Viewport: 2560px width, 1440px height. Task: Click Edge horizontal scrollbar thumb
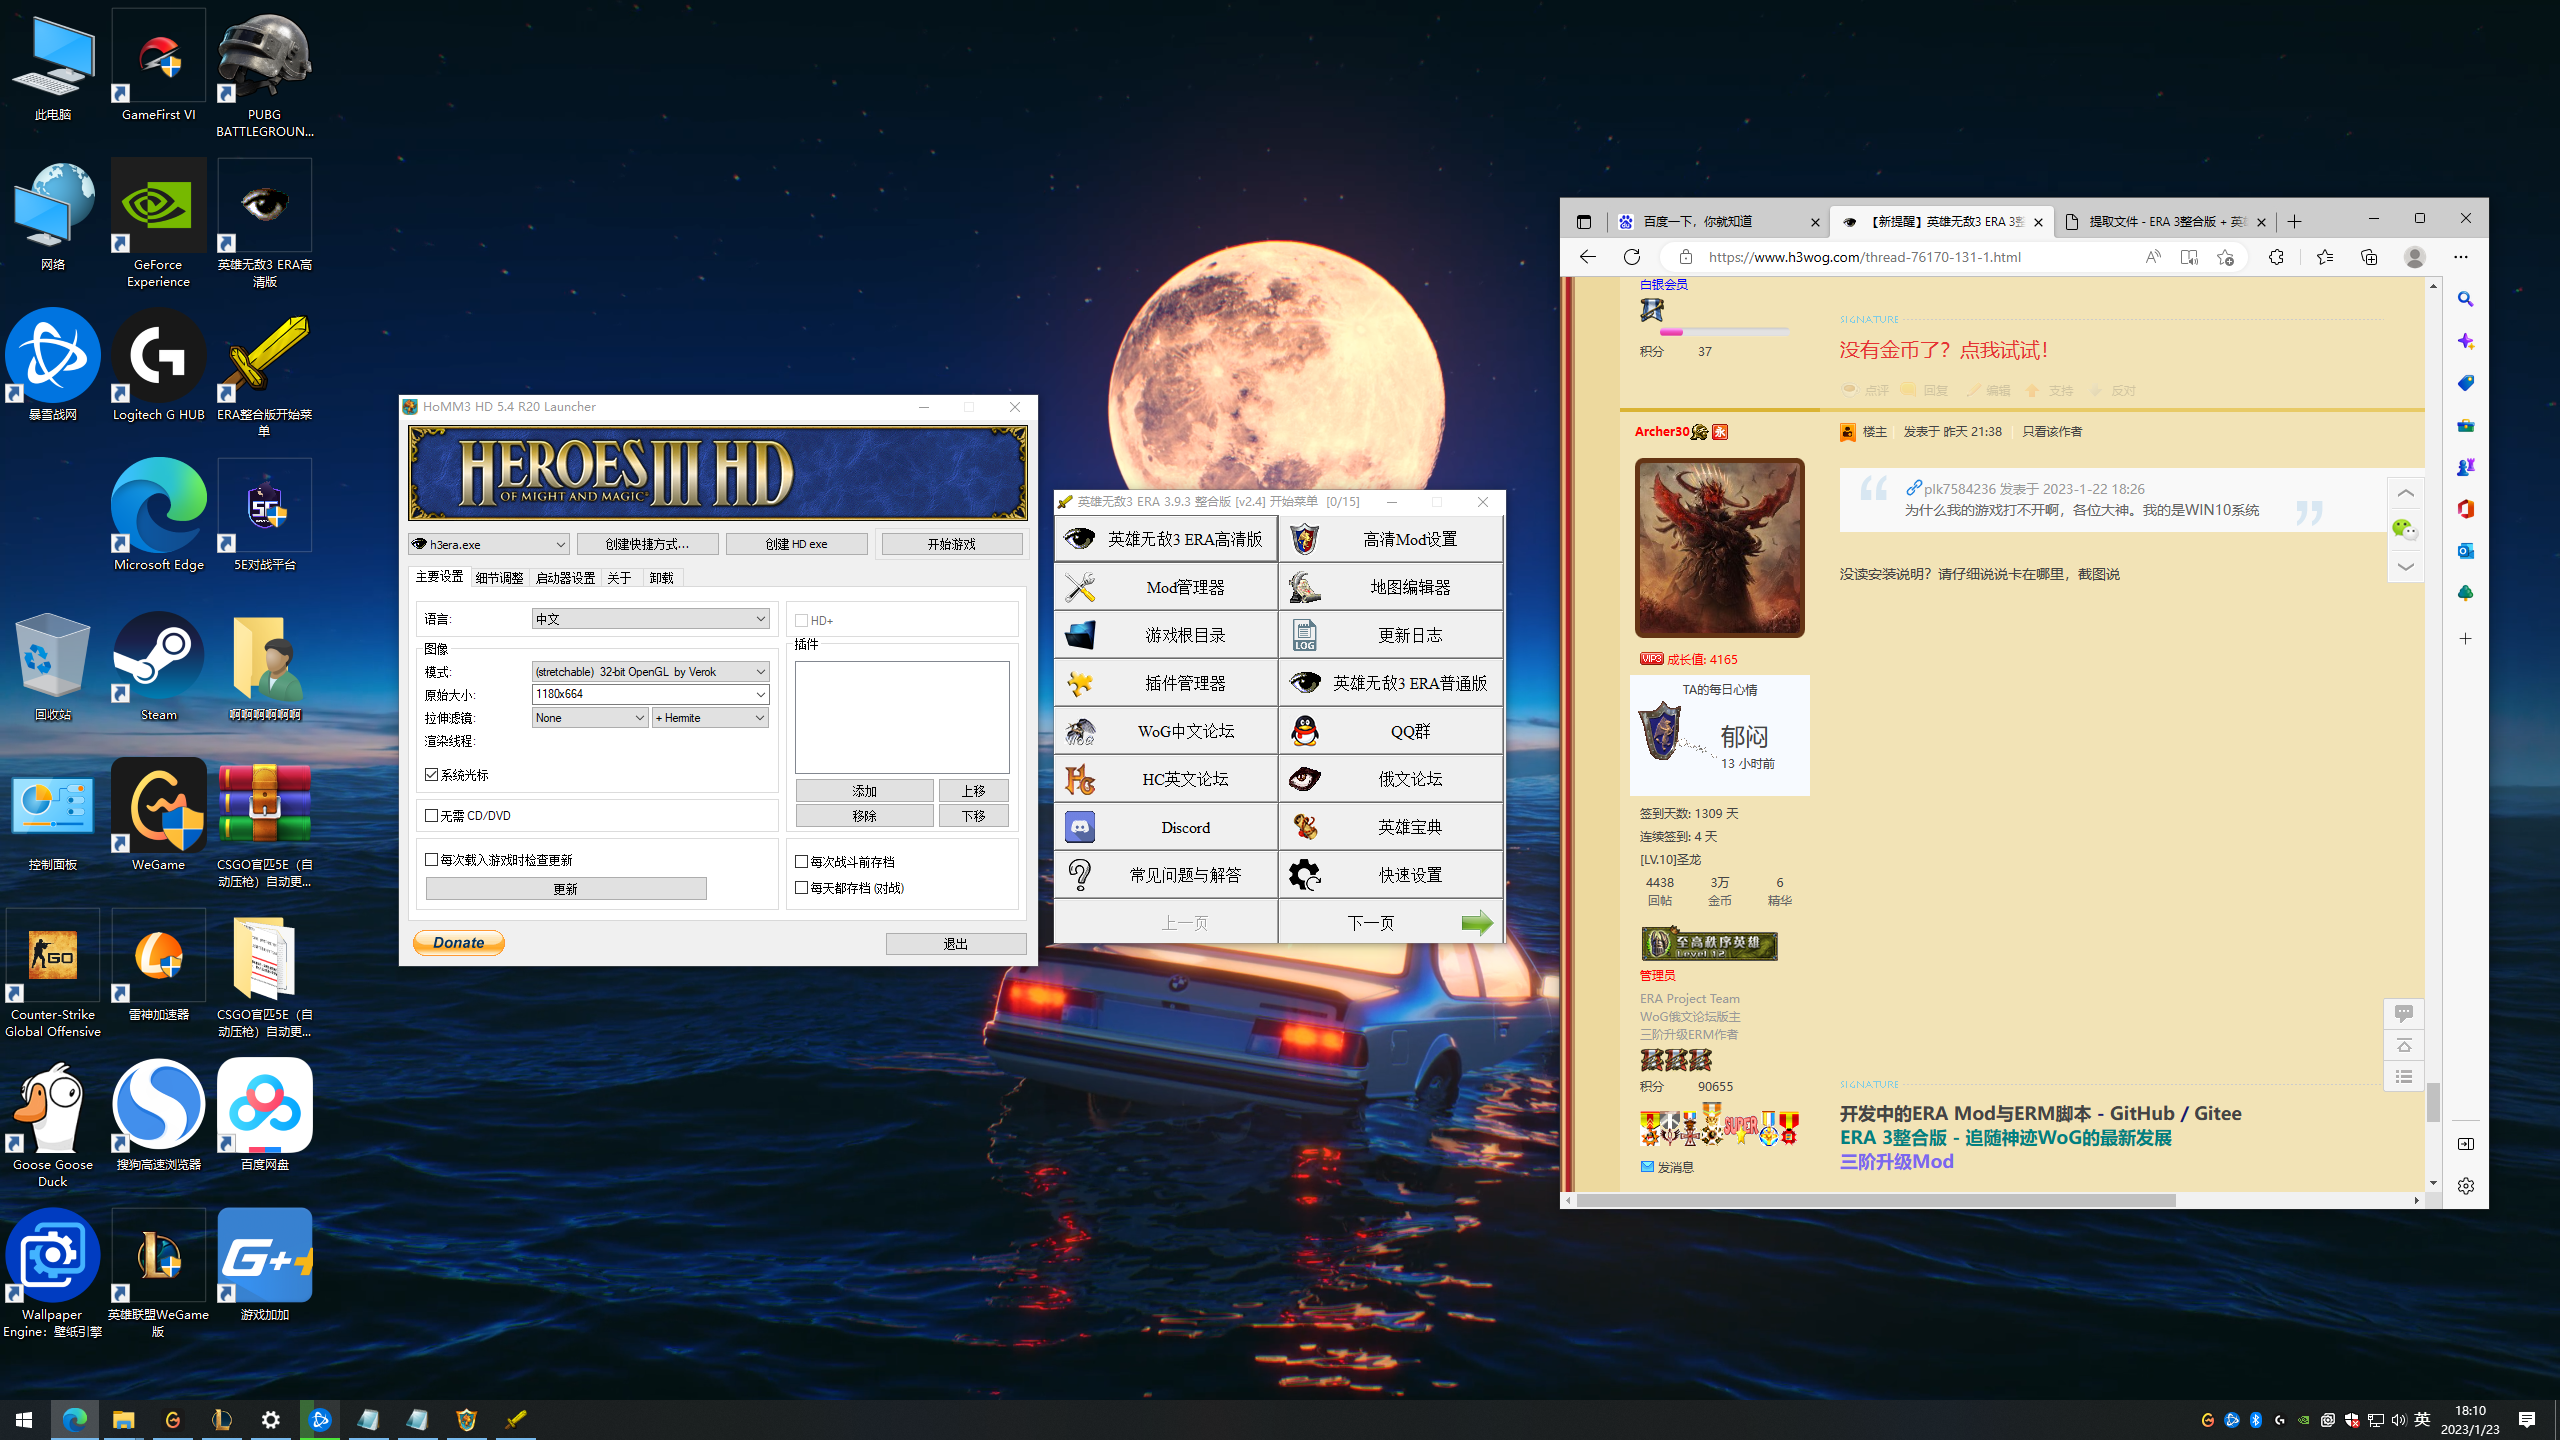tap(1876, 1199)
